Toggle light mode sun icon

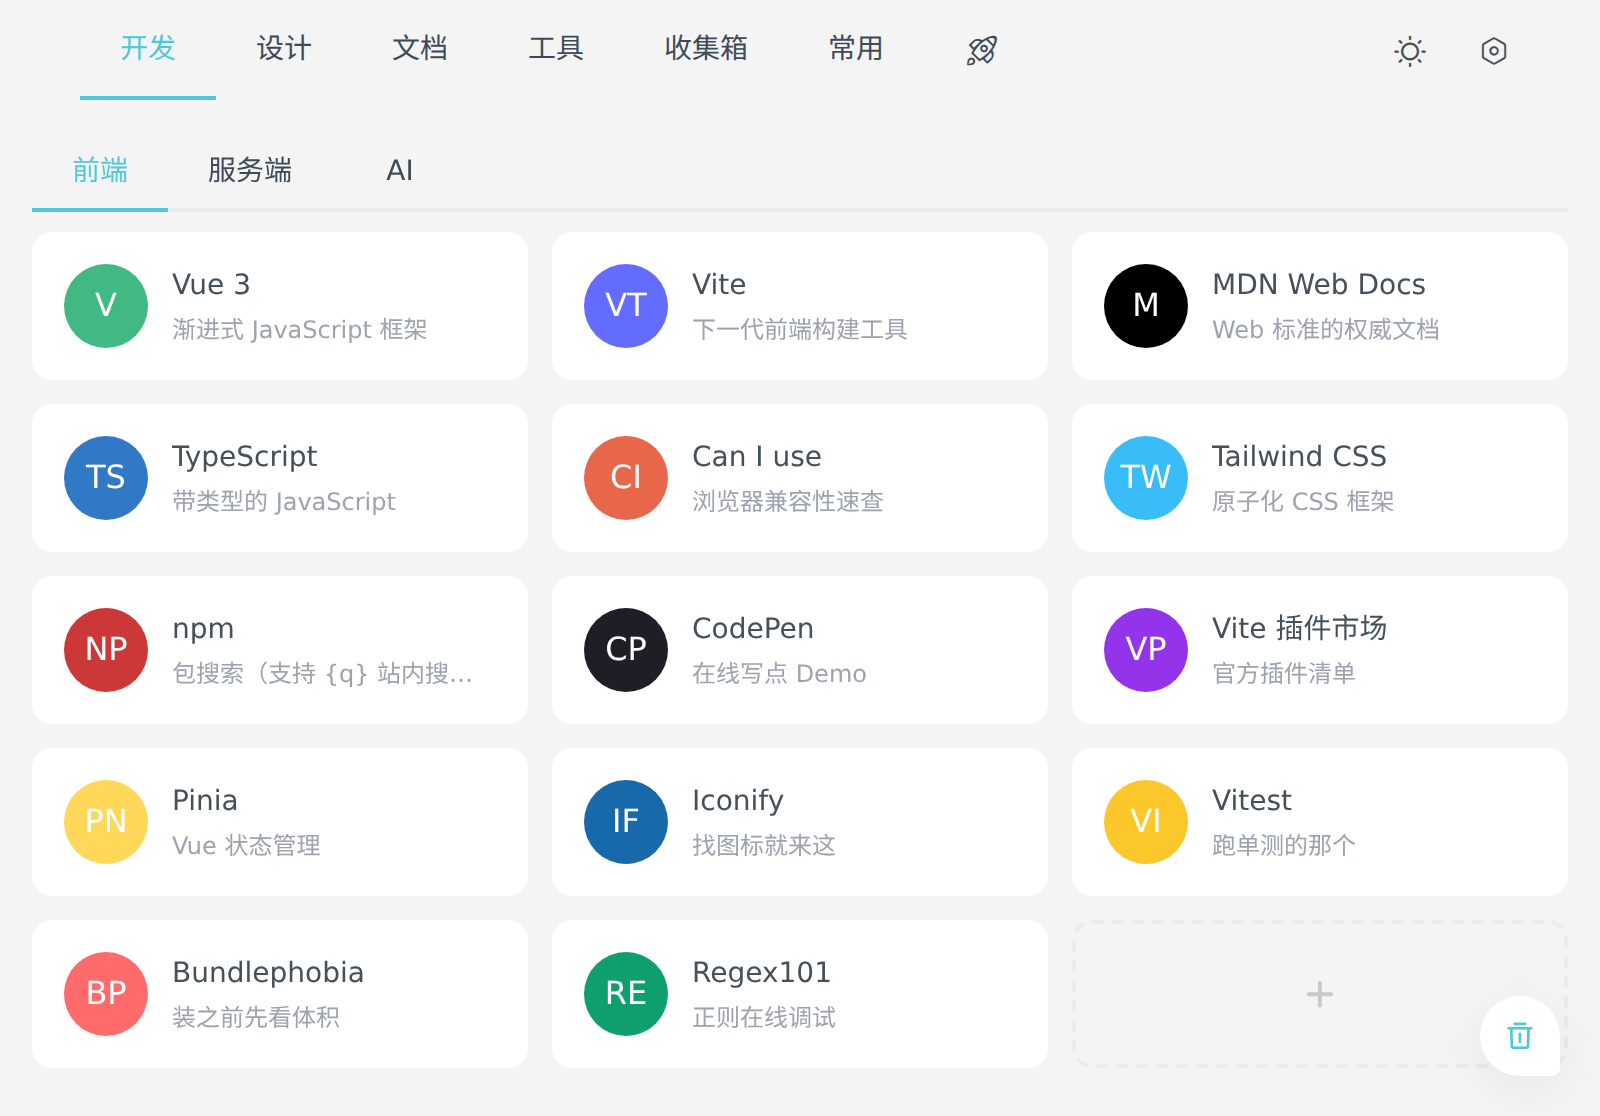click(x=1410, y=51)
